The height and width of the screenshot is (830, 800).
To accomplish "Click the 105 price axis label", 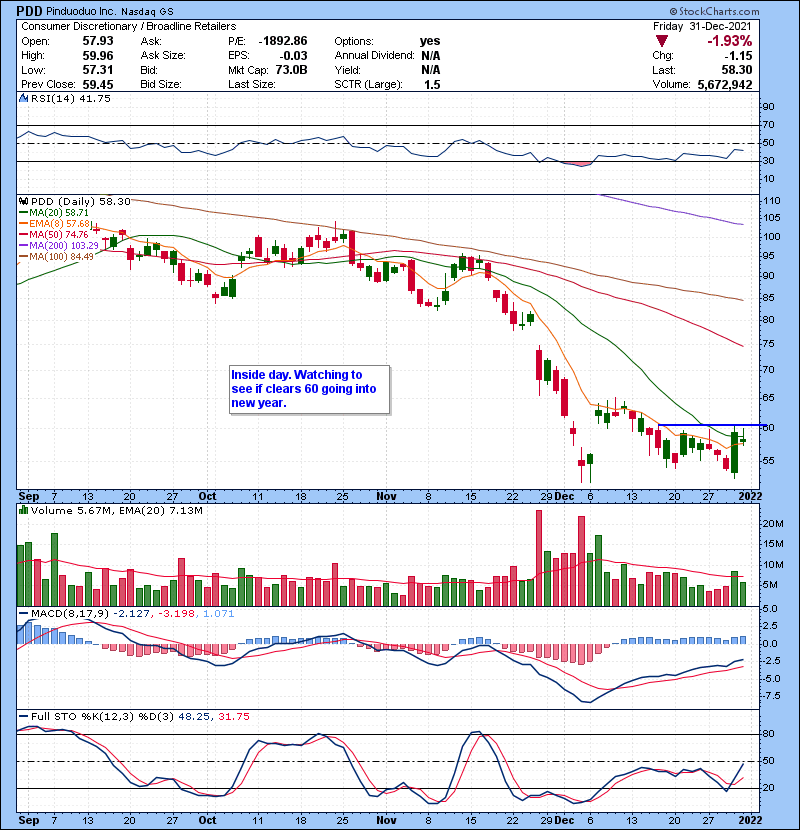I will point(771,218).
